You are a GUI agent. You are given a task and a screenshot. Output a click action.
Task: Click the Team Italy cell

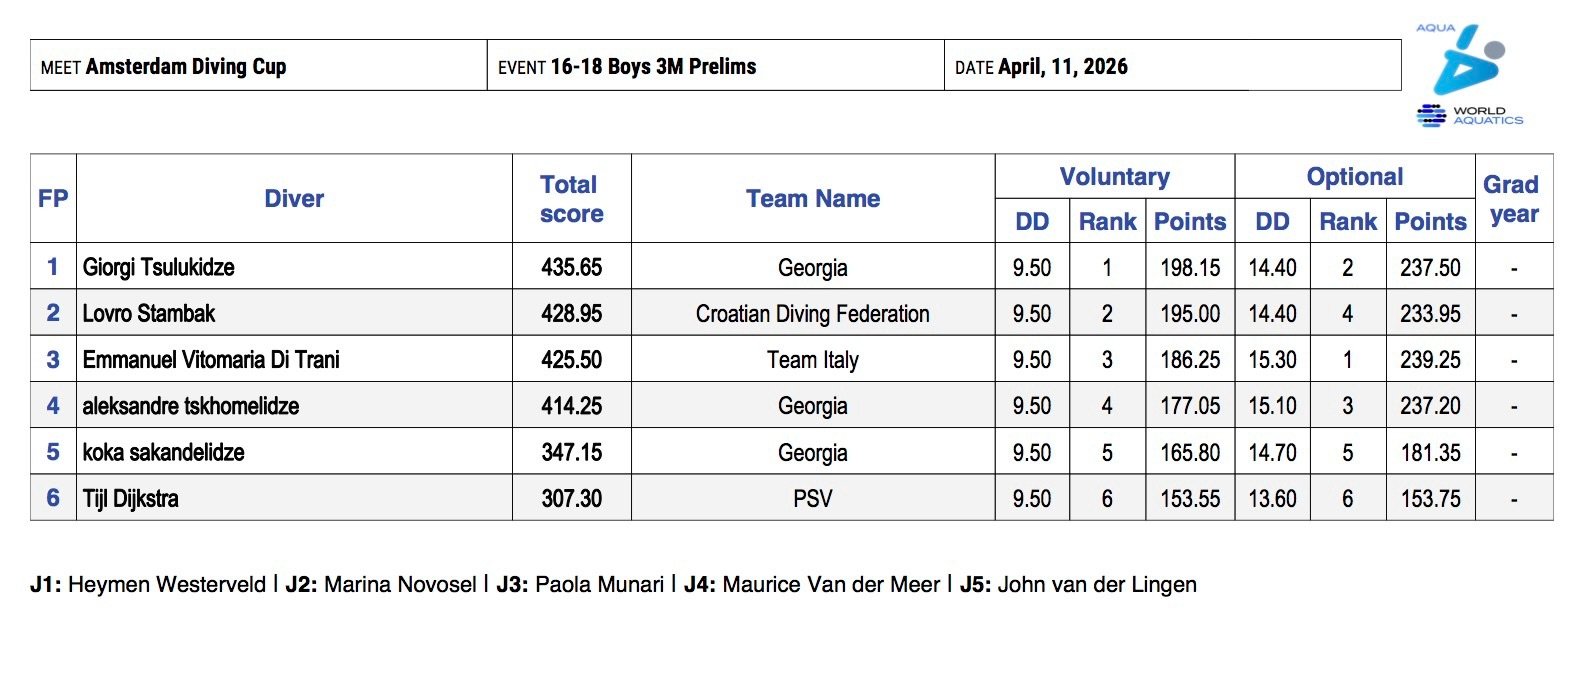pos(812,360)
